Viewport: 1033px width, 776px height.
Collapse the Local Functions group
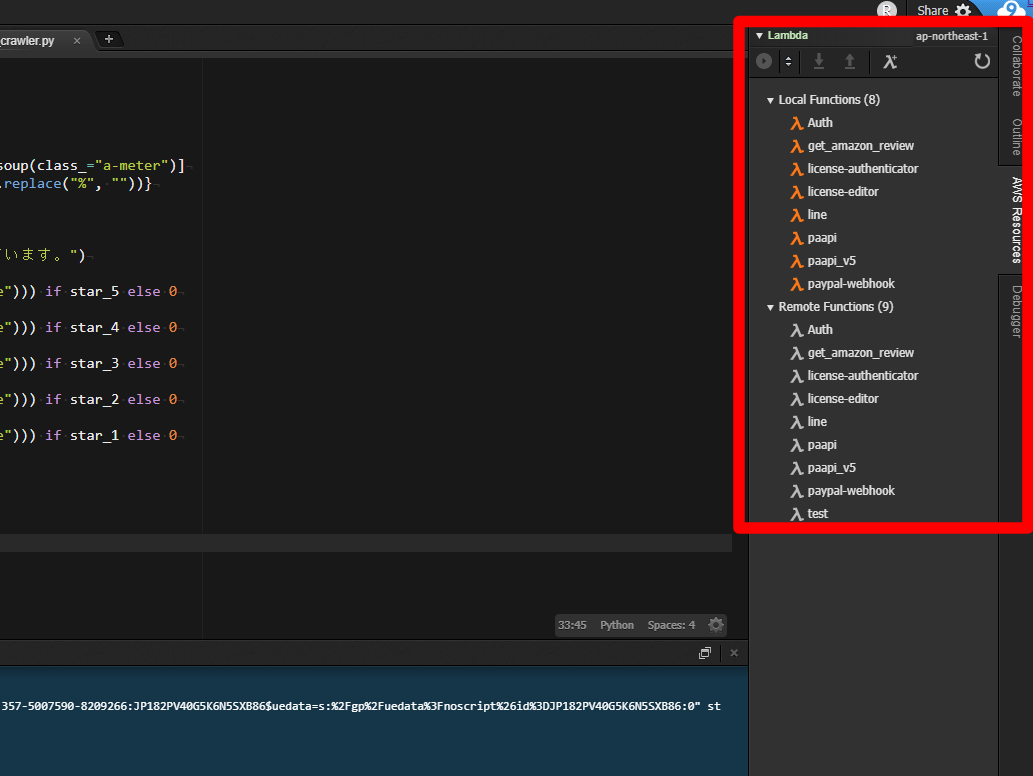(770, 100)
